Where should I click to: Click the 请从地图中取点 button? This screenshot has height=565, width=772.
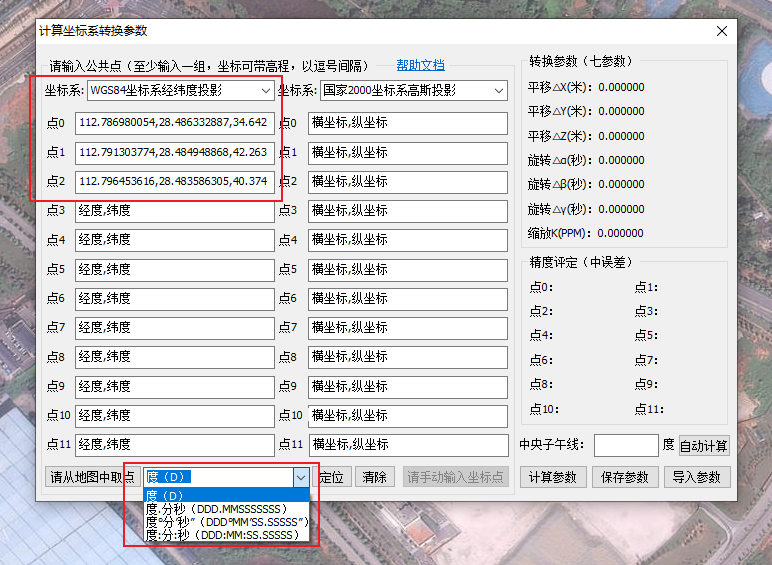coord(92,477)
